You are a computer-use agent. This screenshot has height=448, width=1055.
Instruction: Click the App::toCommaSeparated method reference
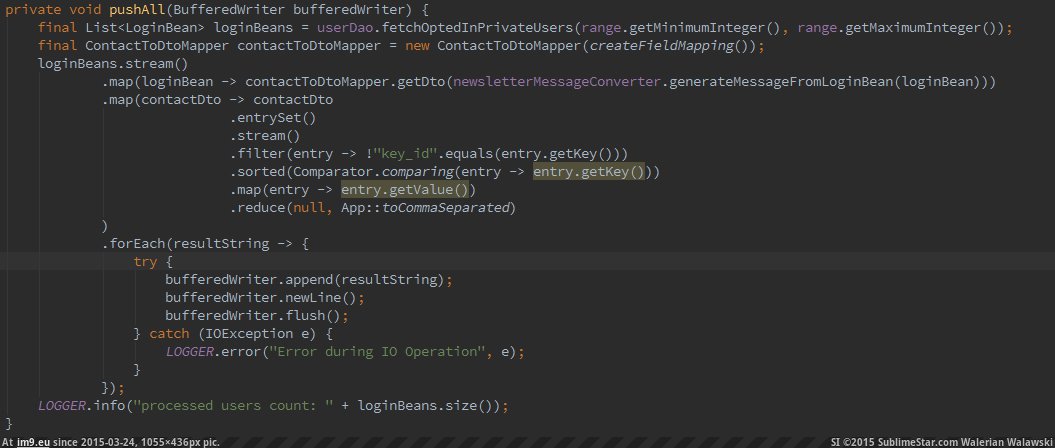[x=425, y=208]
